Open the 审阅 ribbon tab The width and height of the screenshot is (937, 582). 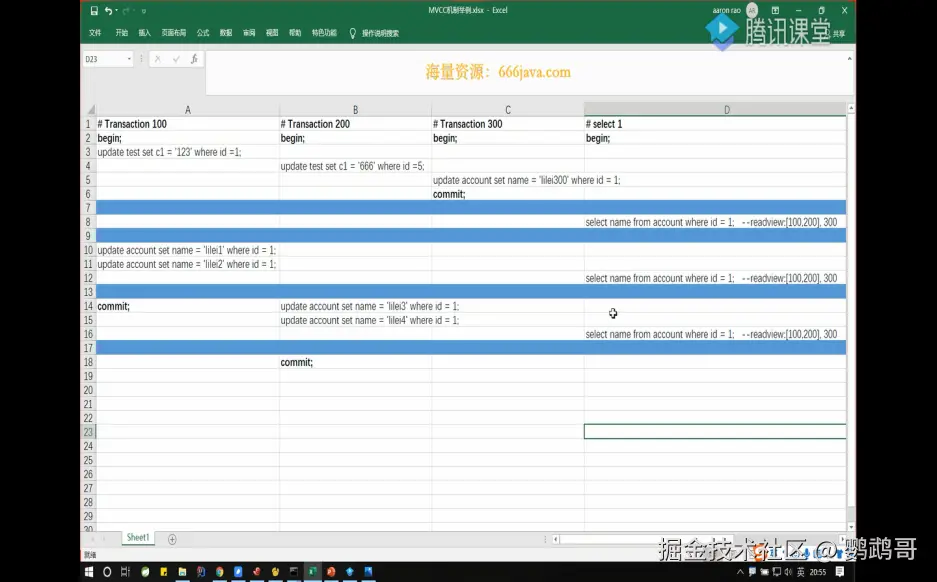[249, 33]
